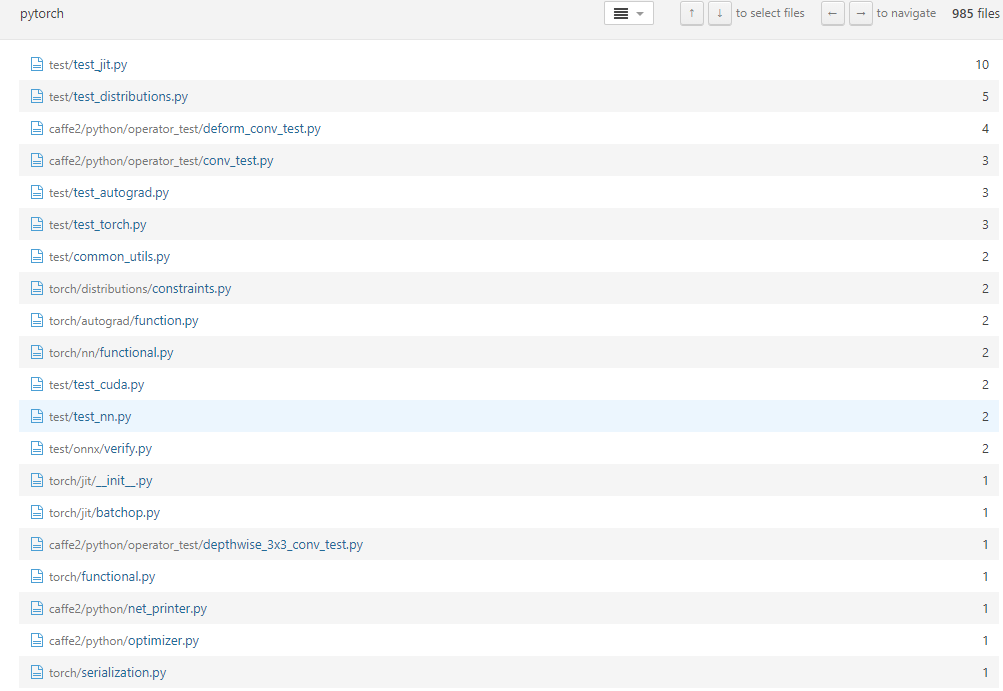Click the file icon beside test_distributions.py
This screenshot has width=1003, height=691.
37,96
